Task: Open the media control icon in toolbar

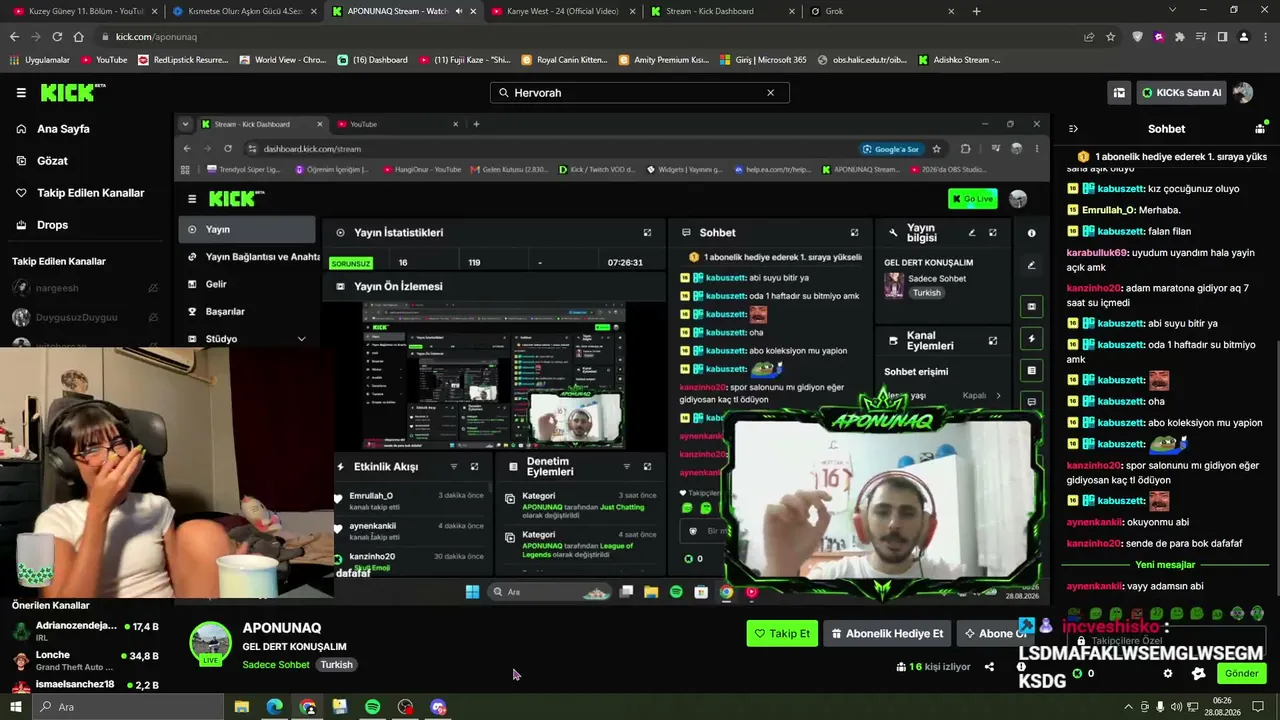Action: tap(1201, 37)
